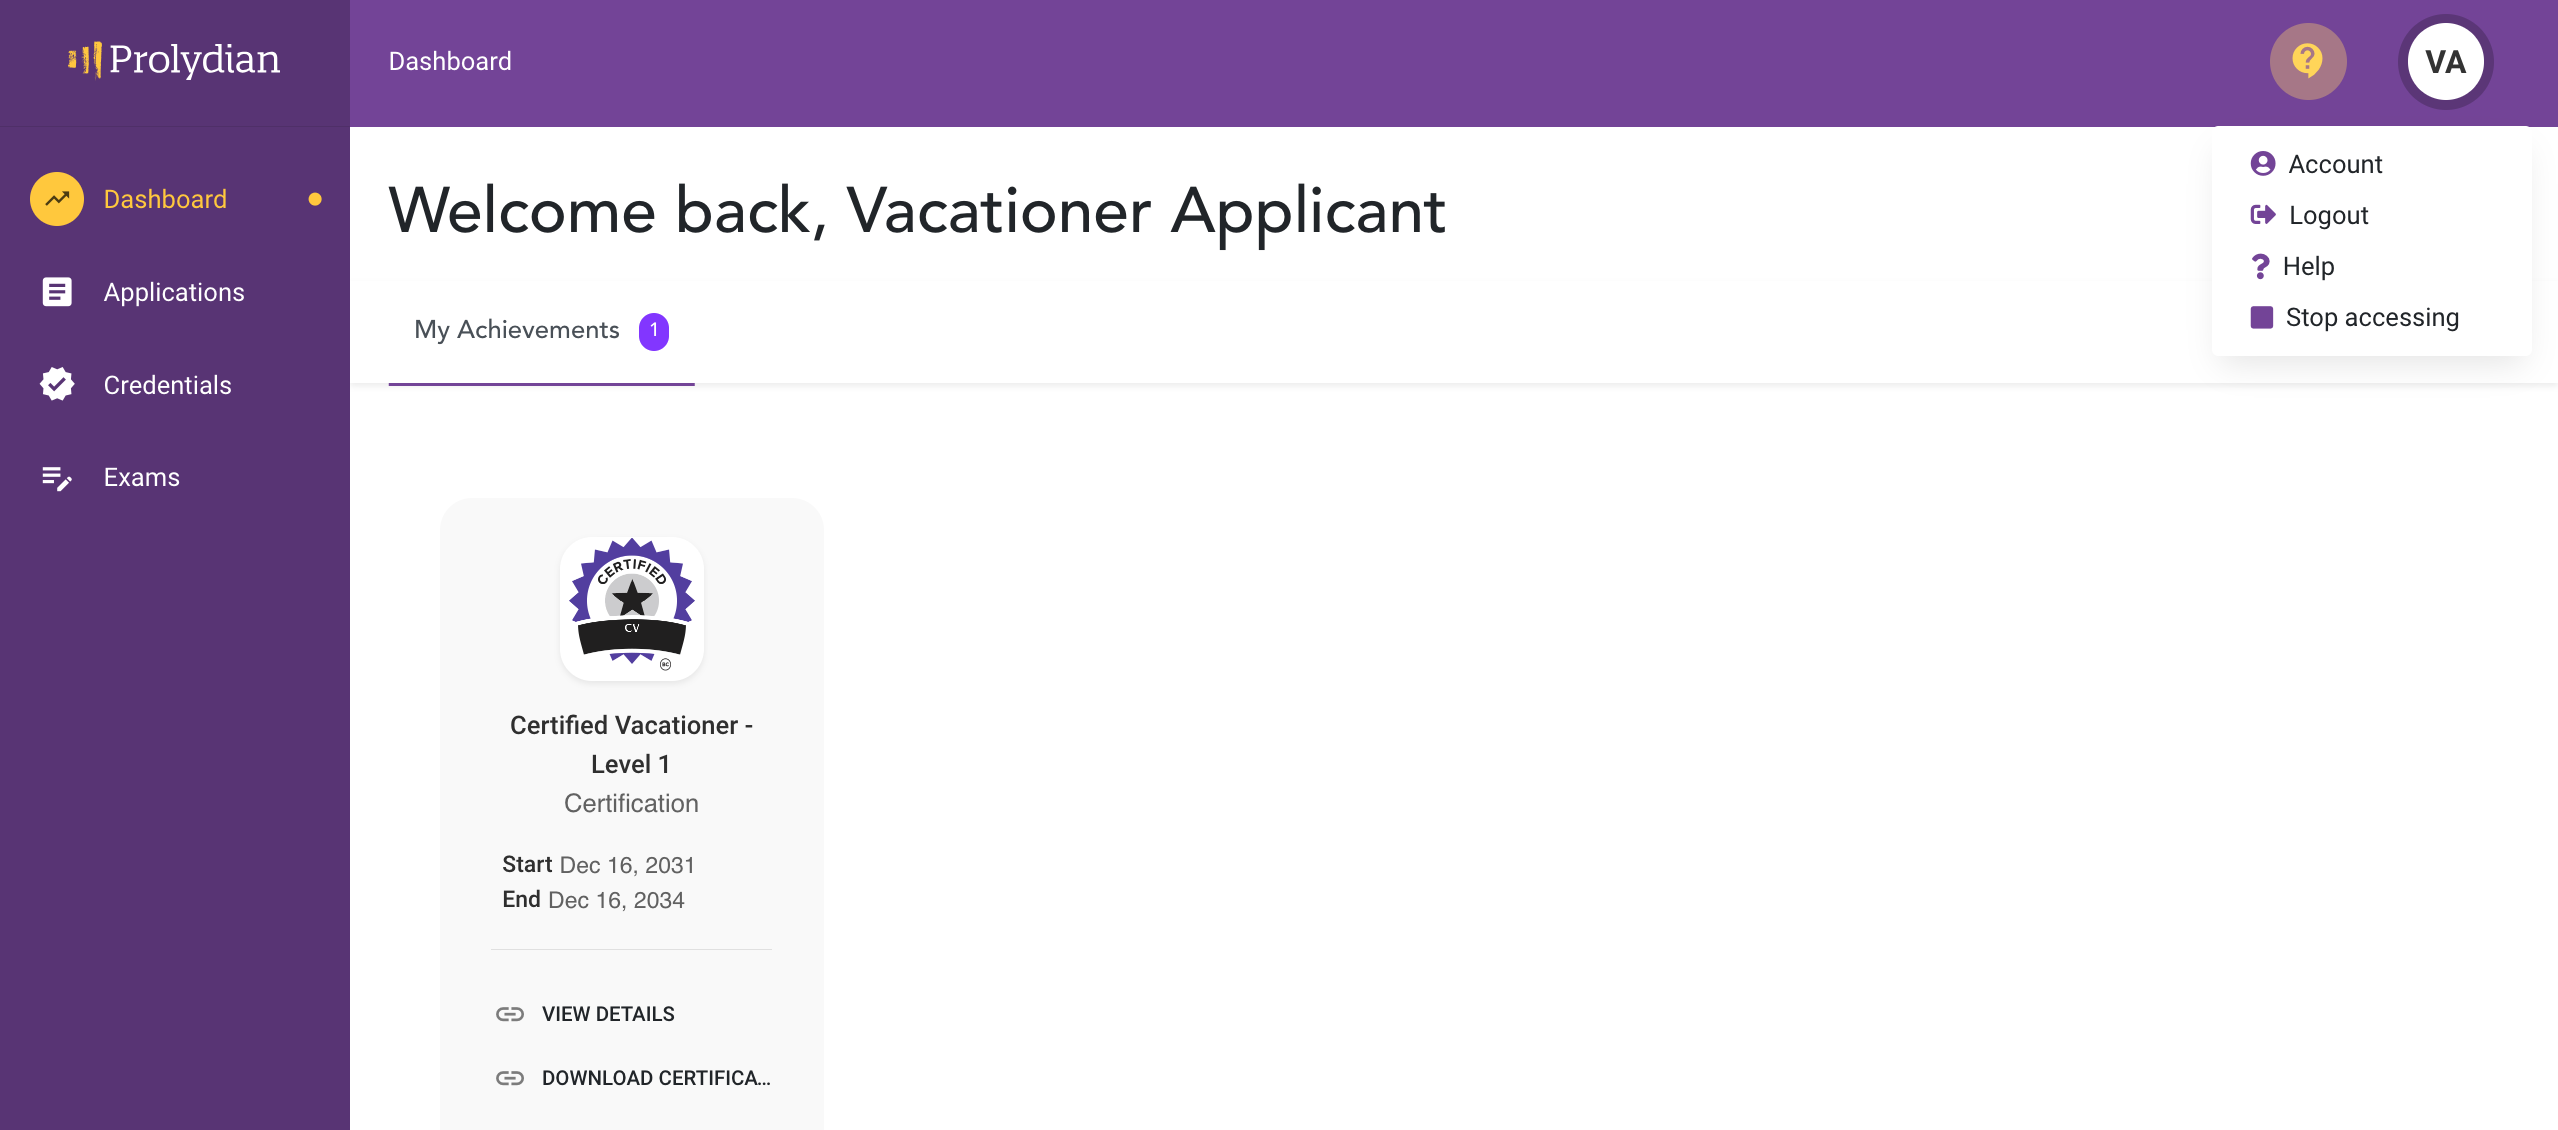Open the yellow help question bubble

(2308, 62)
